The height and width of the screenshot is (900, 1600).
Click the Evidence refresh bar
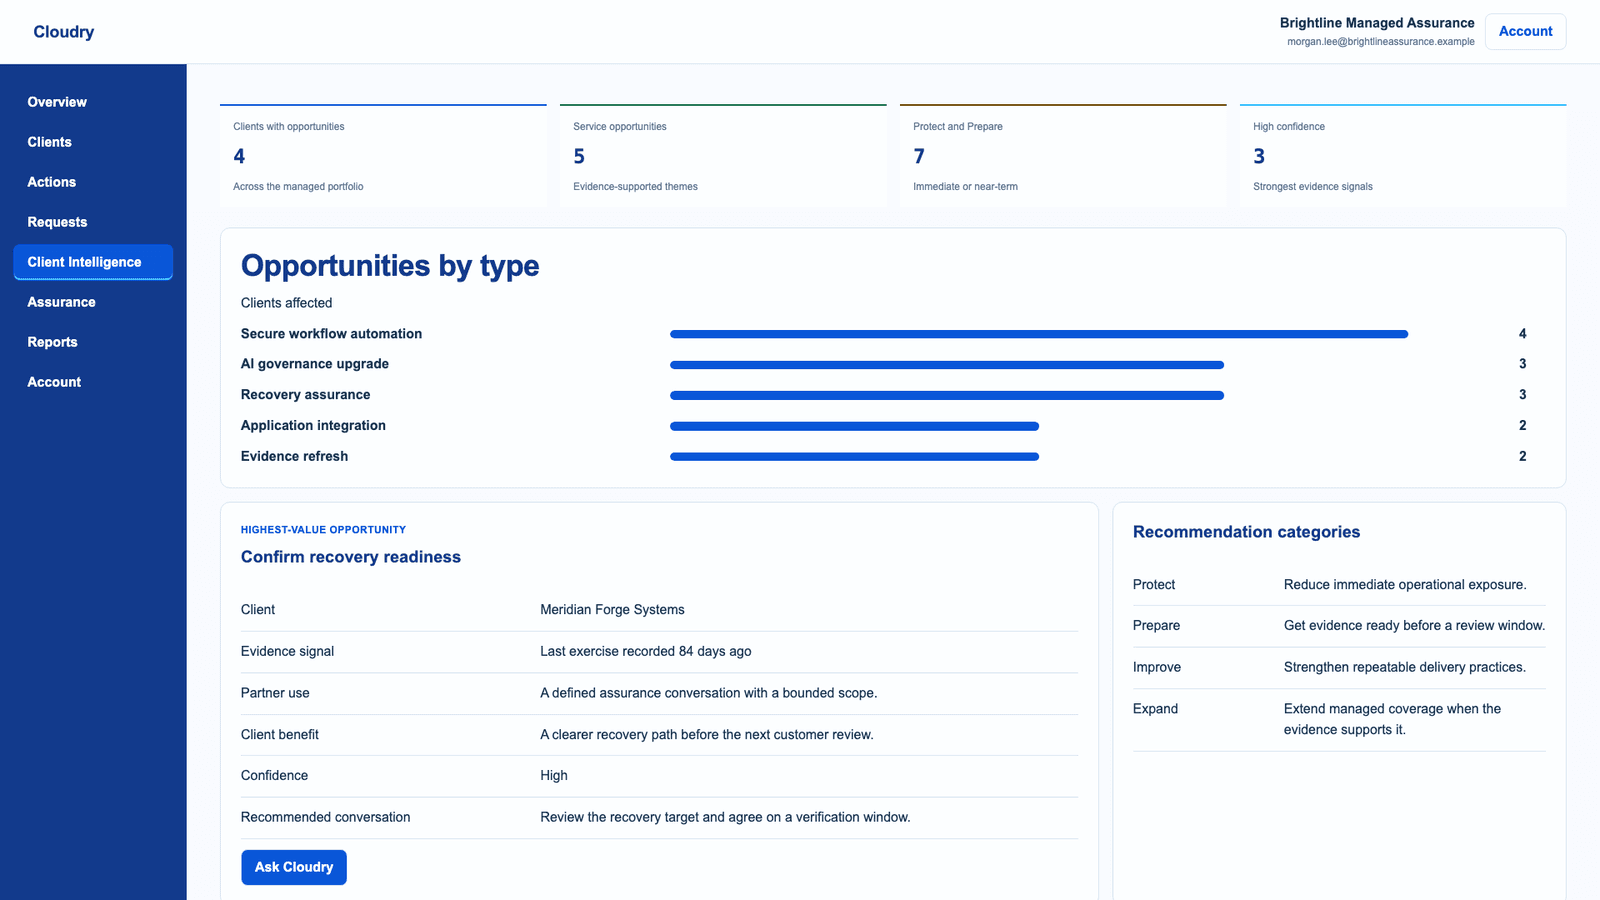(854, 457)
